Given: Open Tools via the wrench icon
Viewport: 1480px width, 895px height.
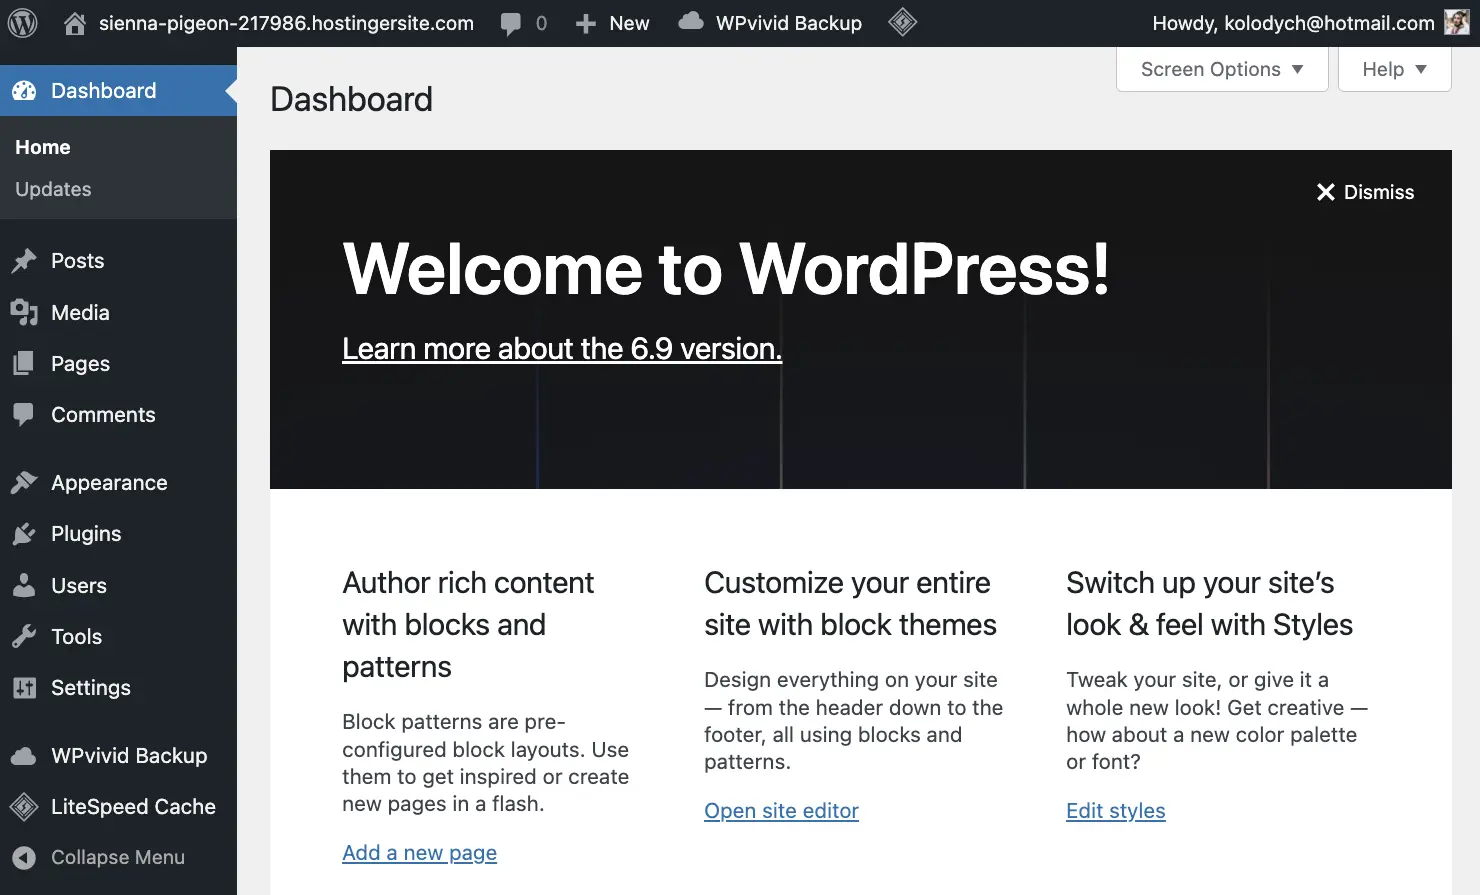Looking at the screenshot, I should 25,636.
